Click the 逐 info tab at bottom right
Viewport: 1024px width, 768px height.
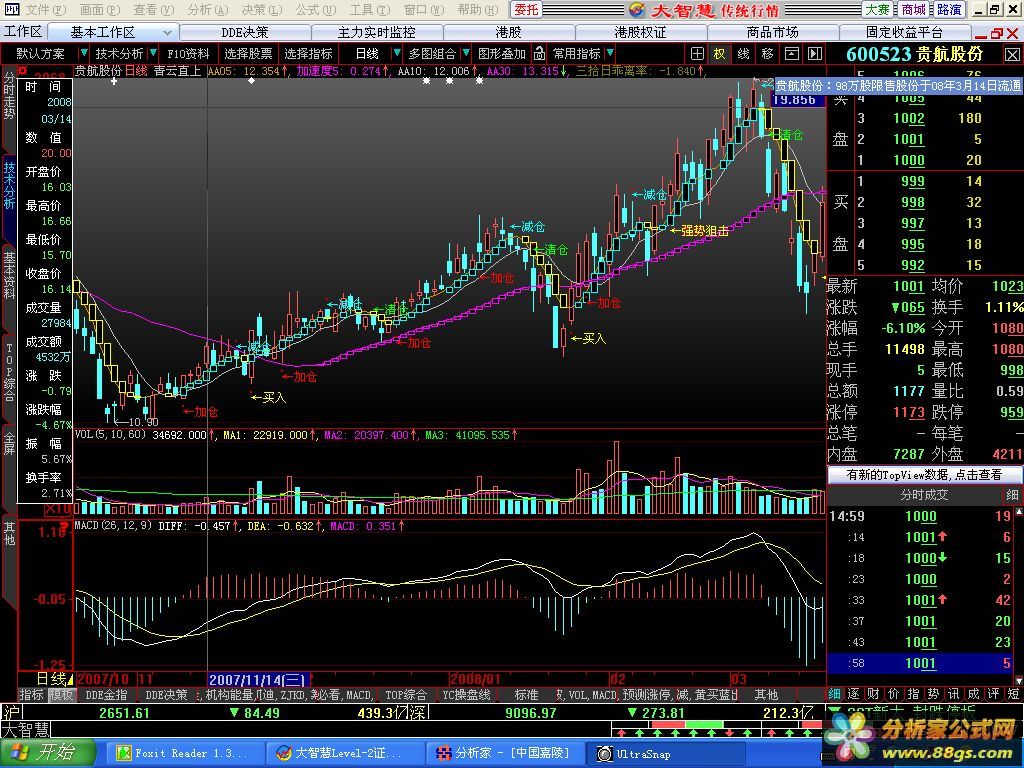(854, 694)
